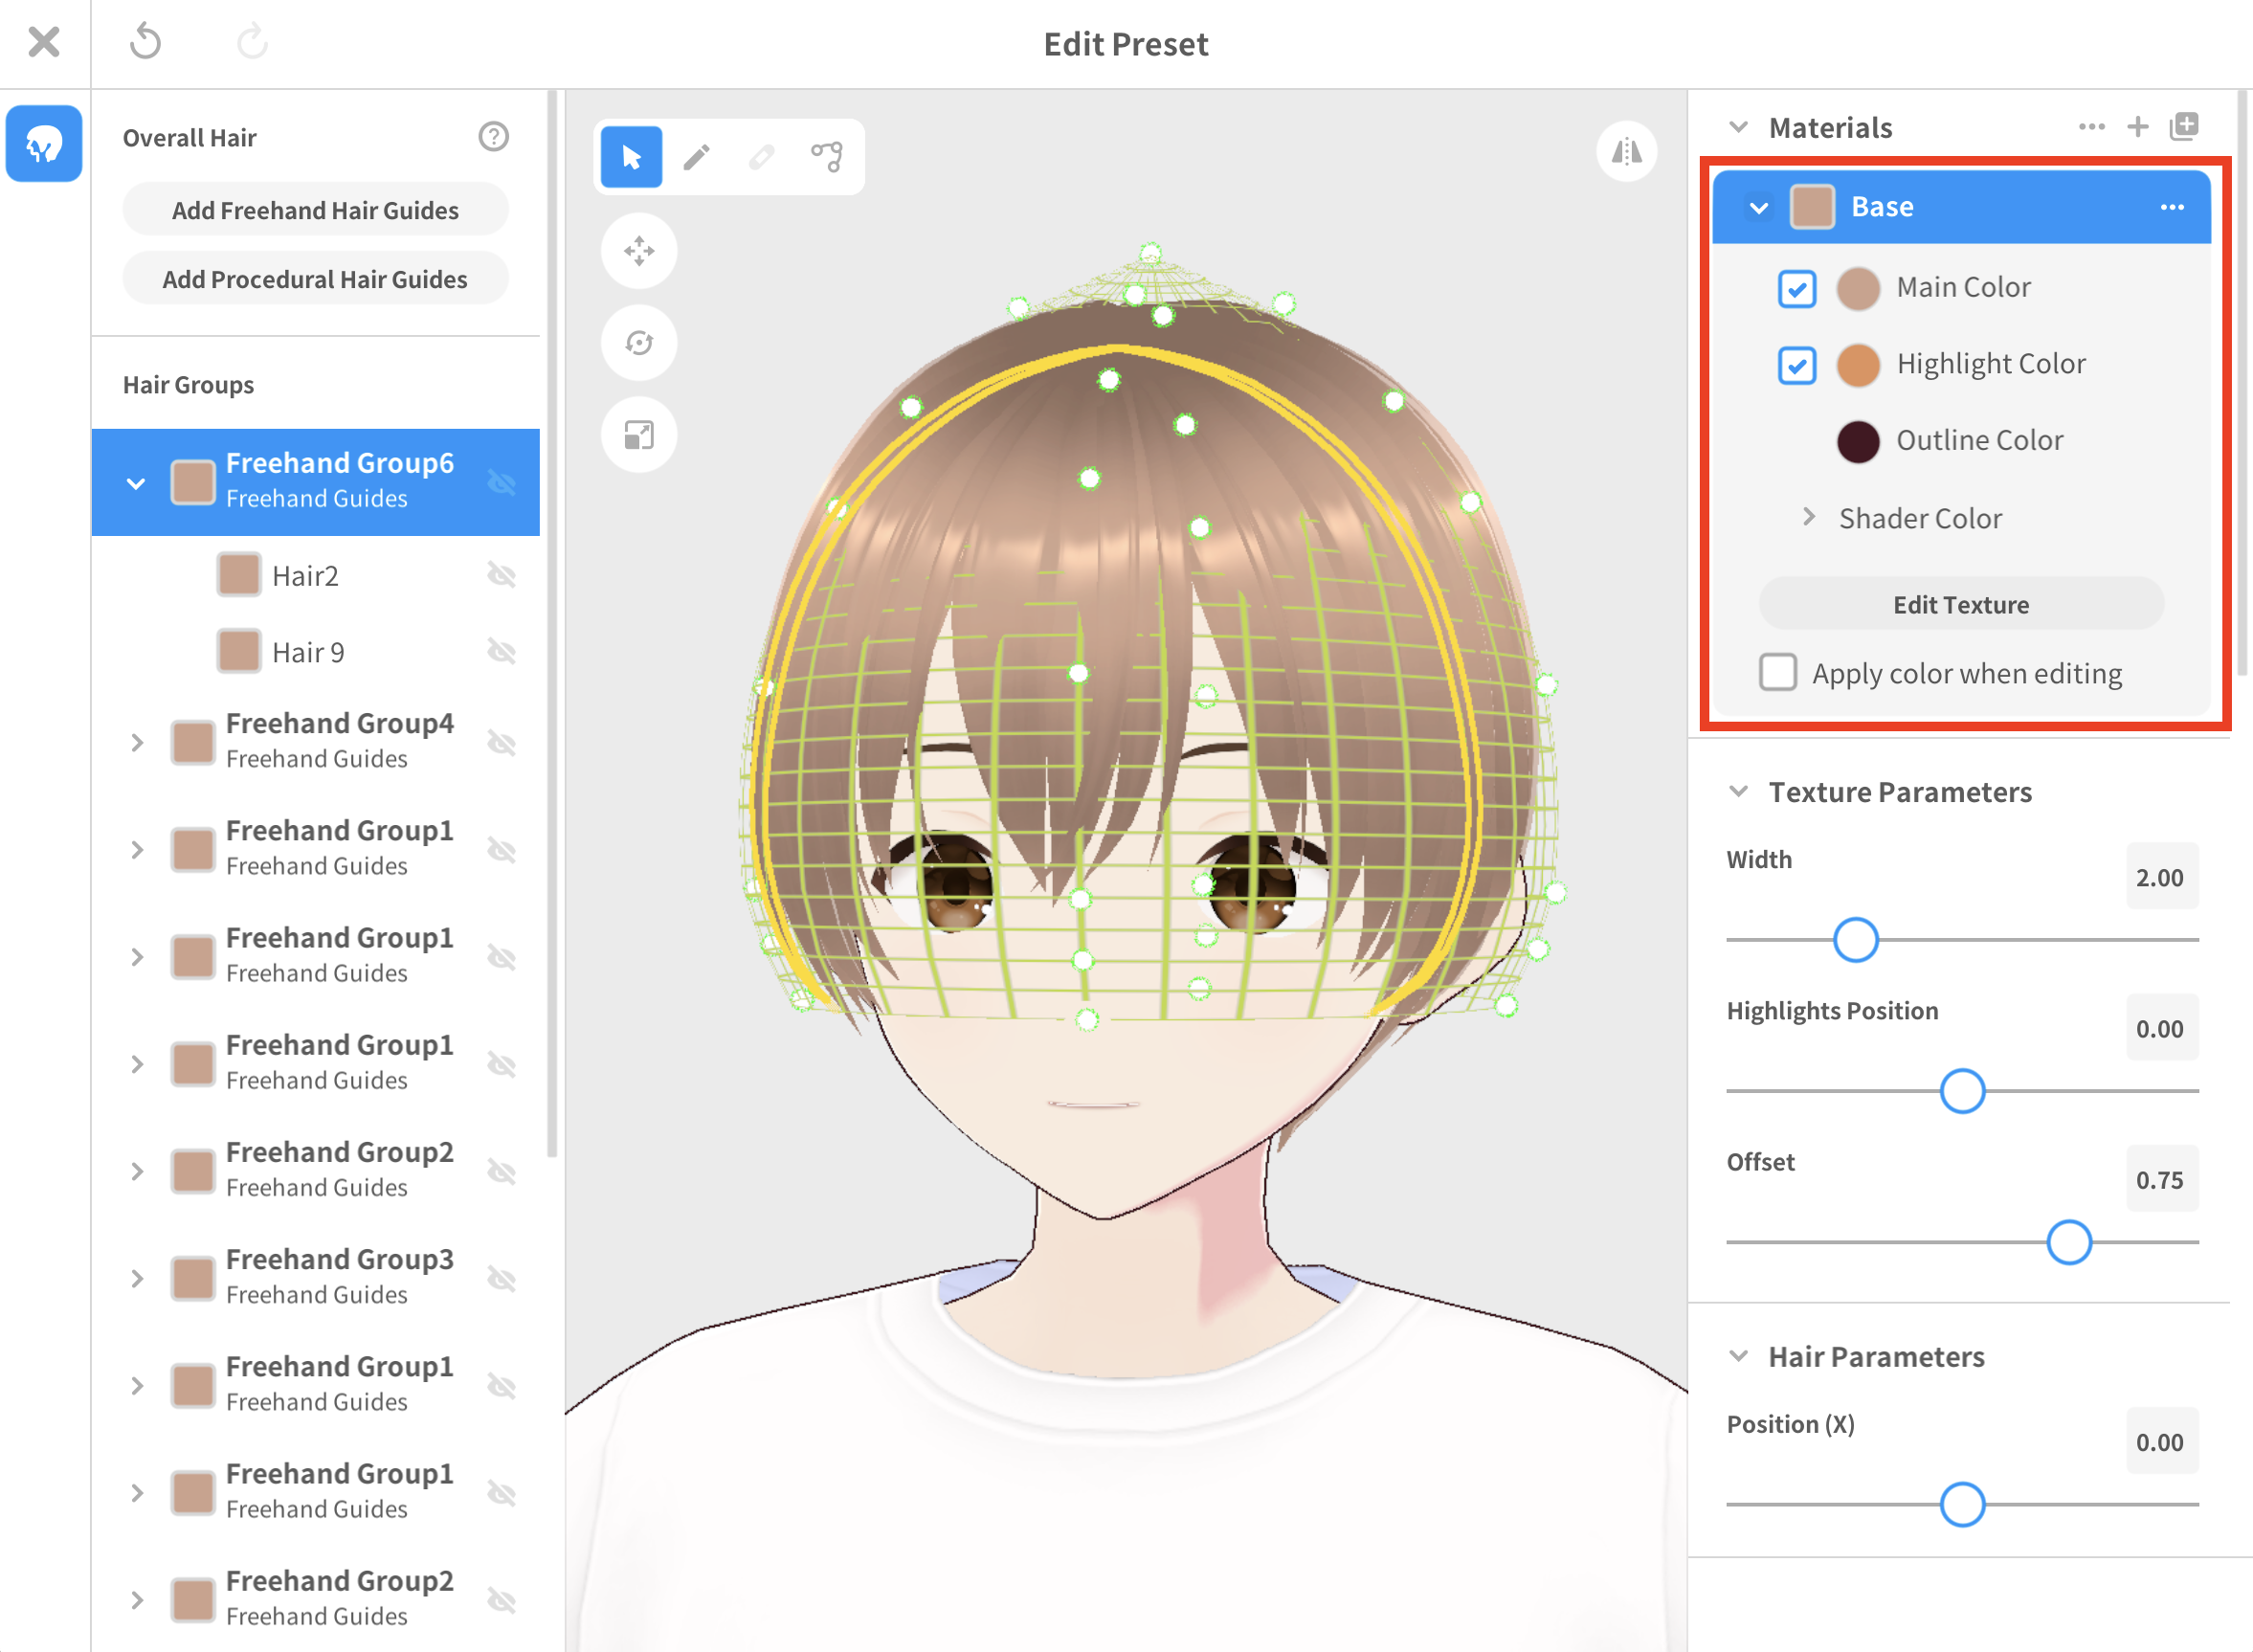Click the Hair Groups panel scrollbar
Screen dimensions: 2253x1652
[551, 625]
